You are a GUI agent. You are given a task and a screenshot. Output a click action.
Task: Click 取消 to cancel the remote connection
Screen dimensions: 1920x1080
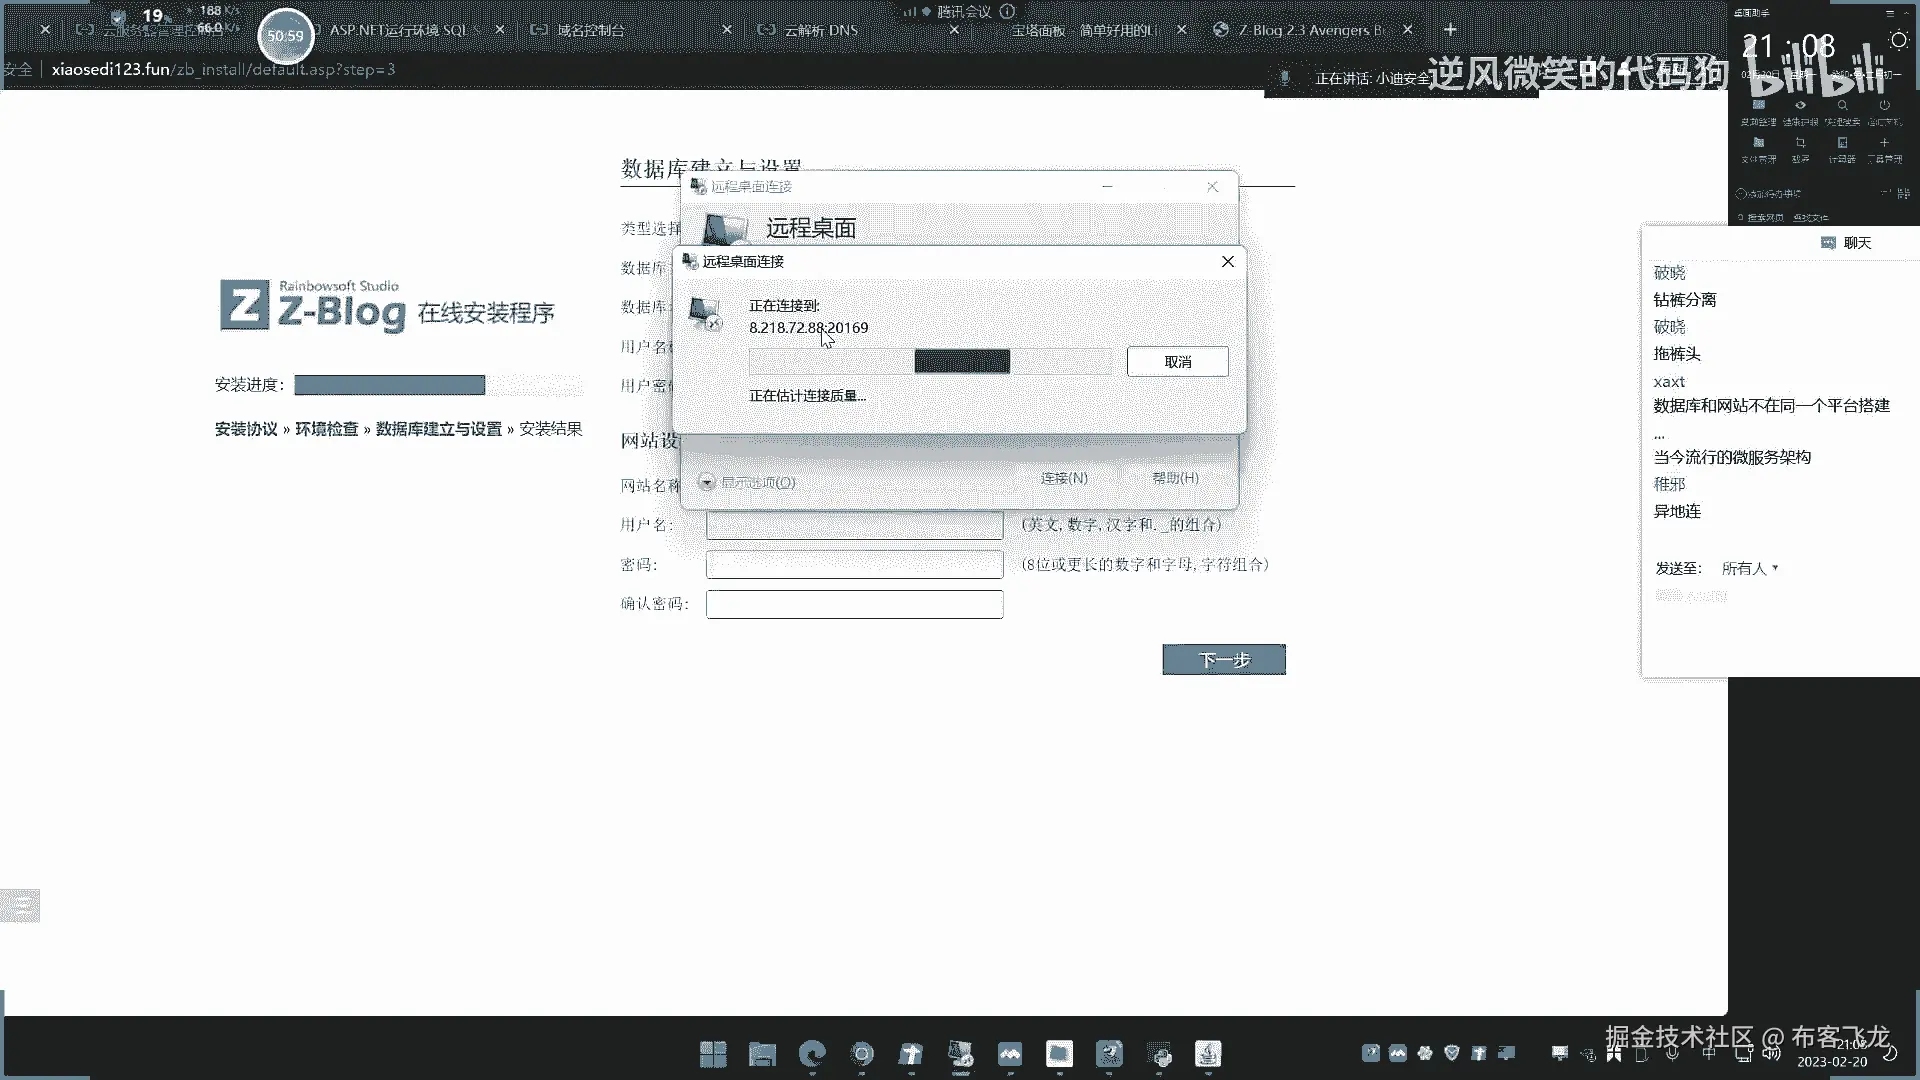pyautogui.click(x=1177, y=362)
